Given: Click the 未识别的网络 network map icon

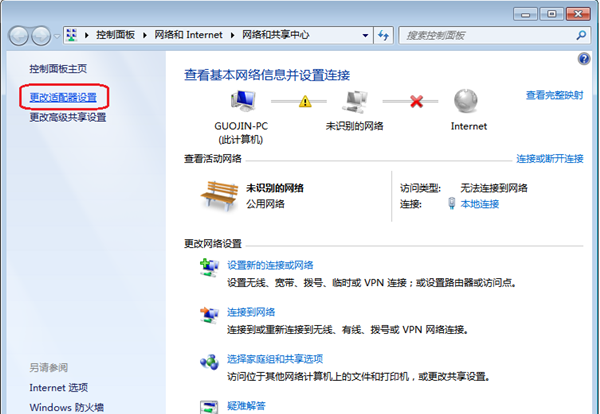Looking at the screenshot, I should [354, 101].
